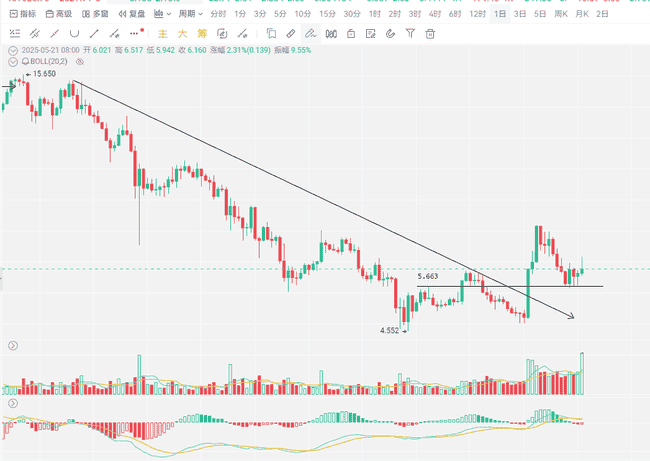Open the 周期 period dropdown
Viewport: 650px width, 461px height.
click(191, 15)
